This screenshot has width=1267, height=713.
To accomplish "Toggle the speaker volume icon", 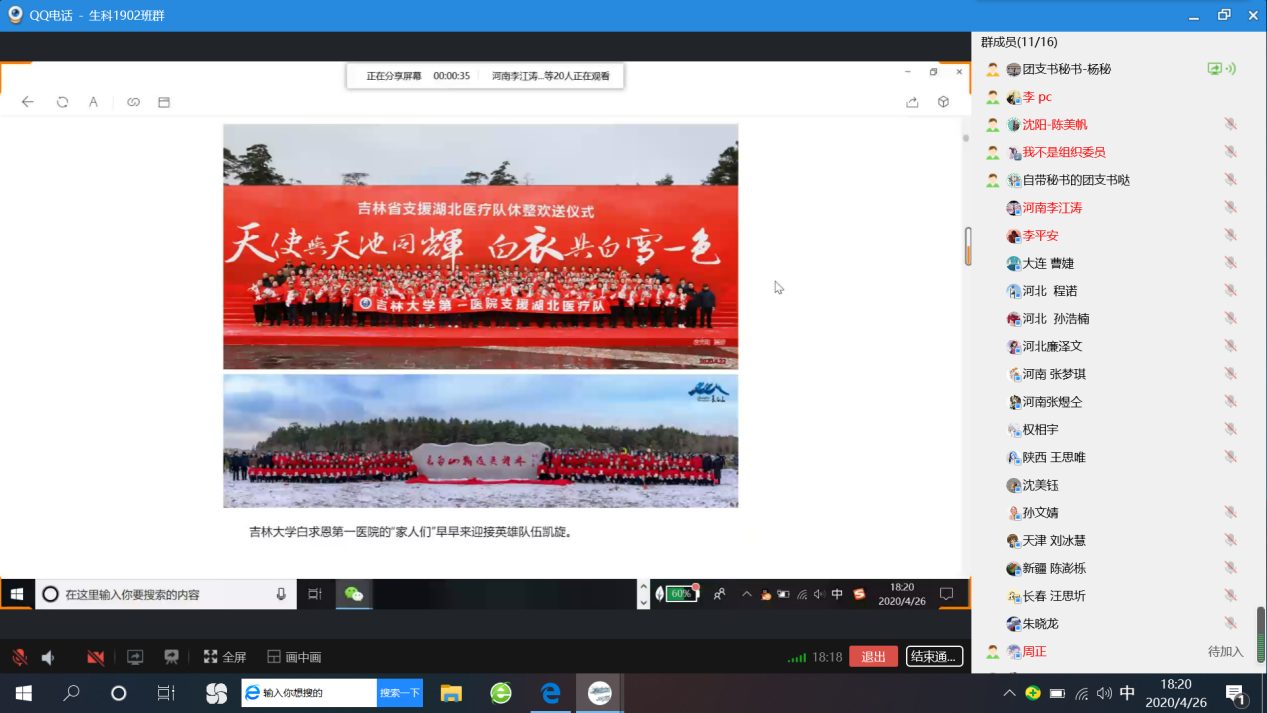I will pyautogui.click(x=48, y=657).
